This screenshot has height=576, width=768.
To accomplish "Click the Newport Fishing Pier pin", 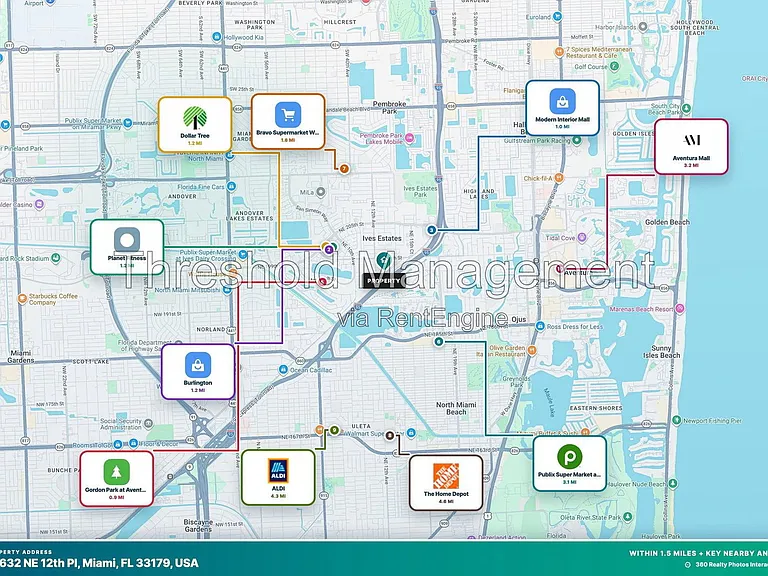I will click(676, 420).
